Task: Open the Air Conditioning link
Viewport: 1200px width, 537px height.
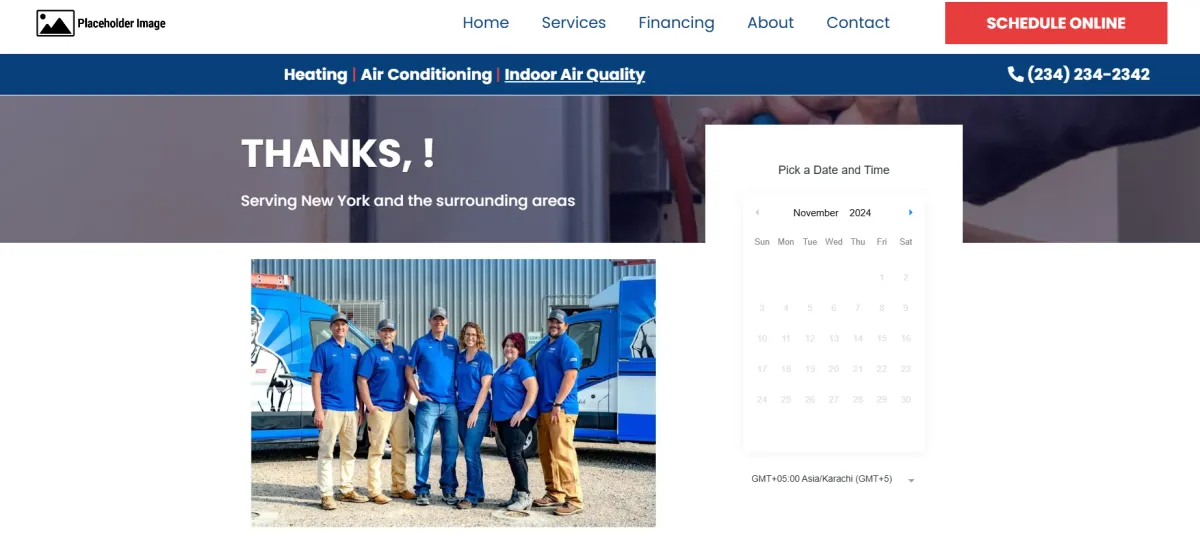Action: click(426, 74)
